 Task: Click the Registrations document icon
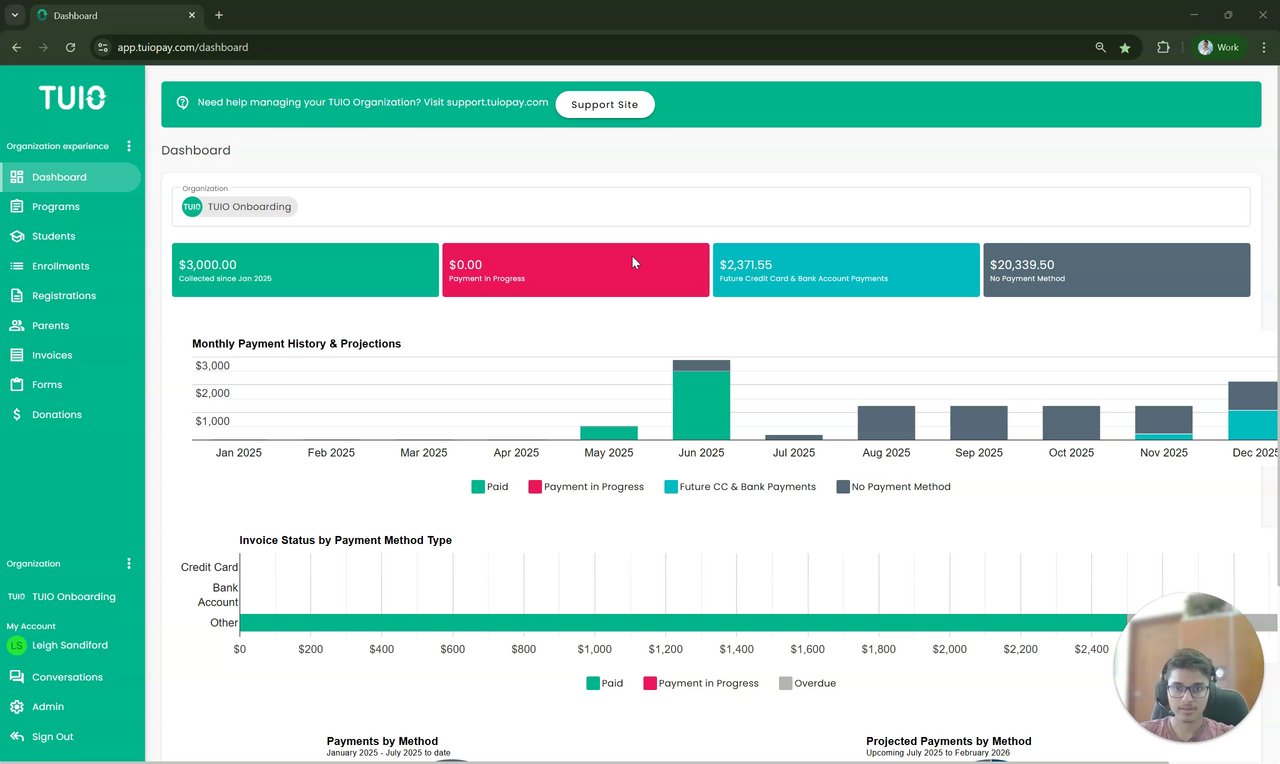16,296
